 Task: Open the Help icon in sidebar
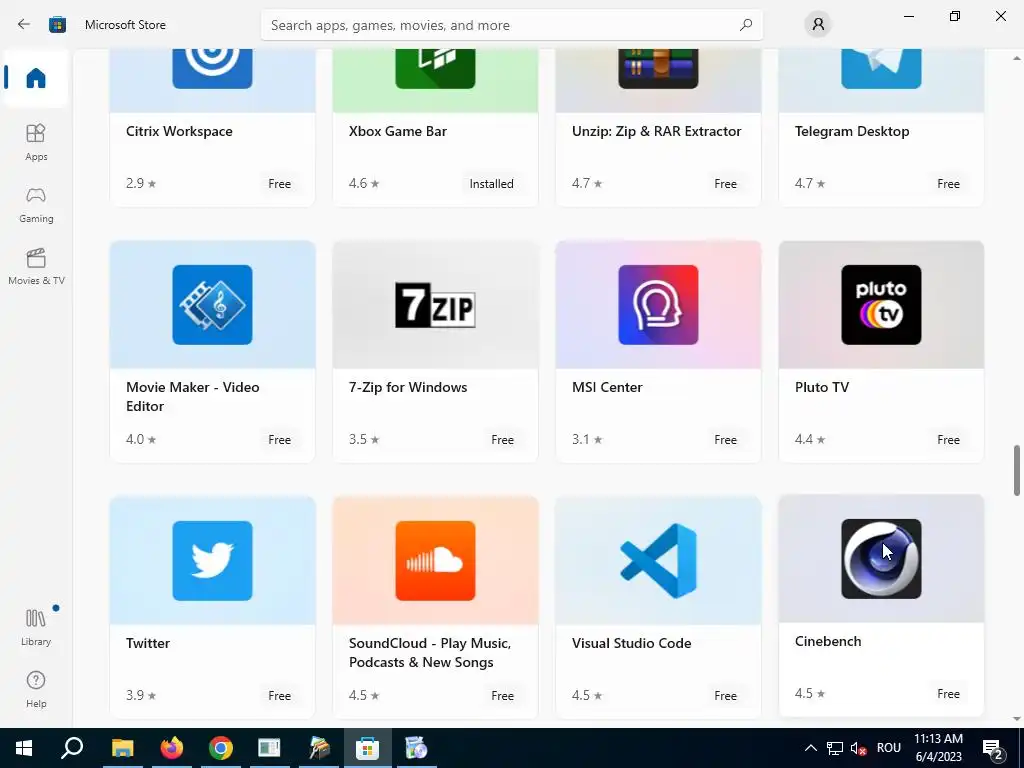pyautogui.click(x=36, y=680)
